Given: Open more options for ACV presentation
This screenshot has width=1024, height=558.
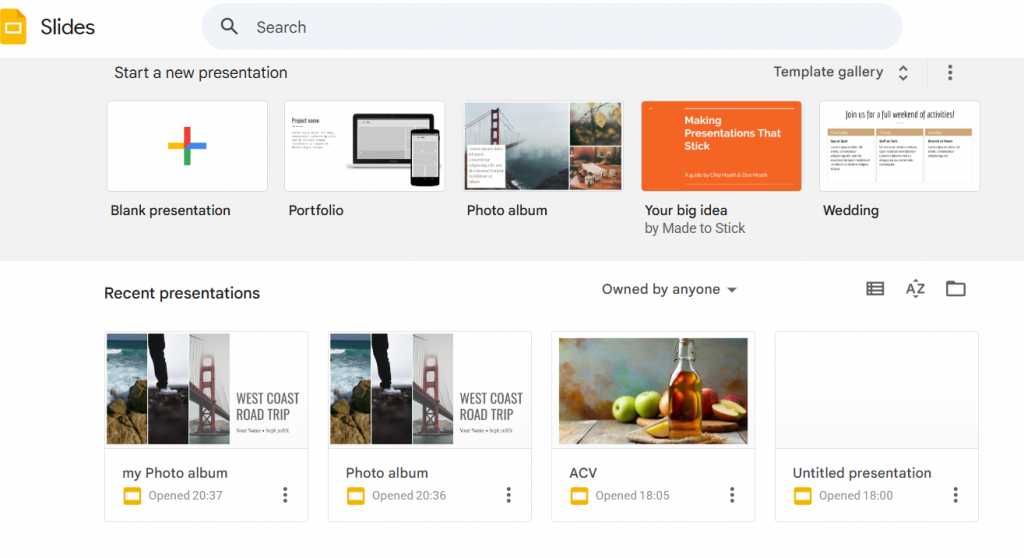Looking at the screenshot, I should 732,495.
